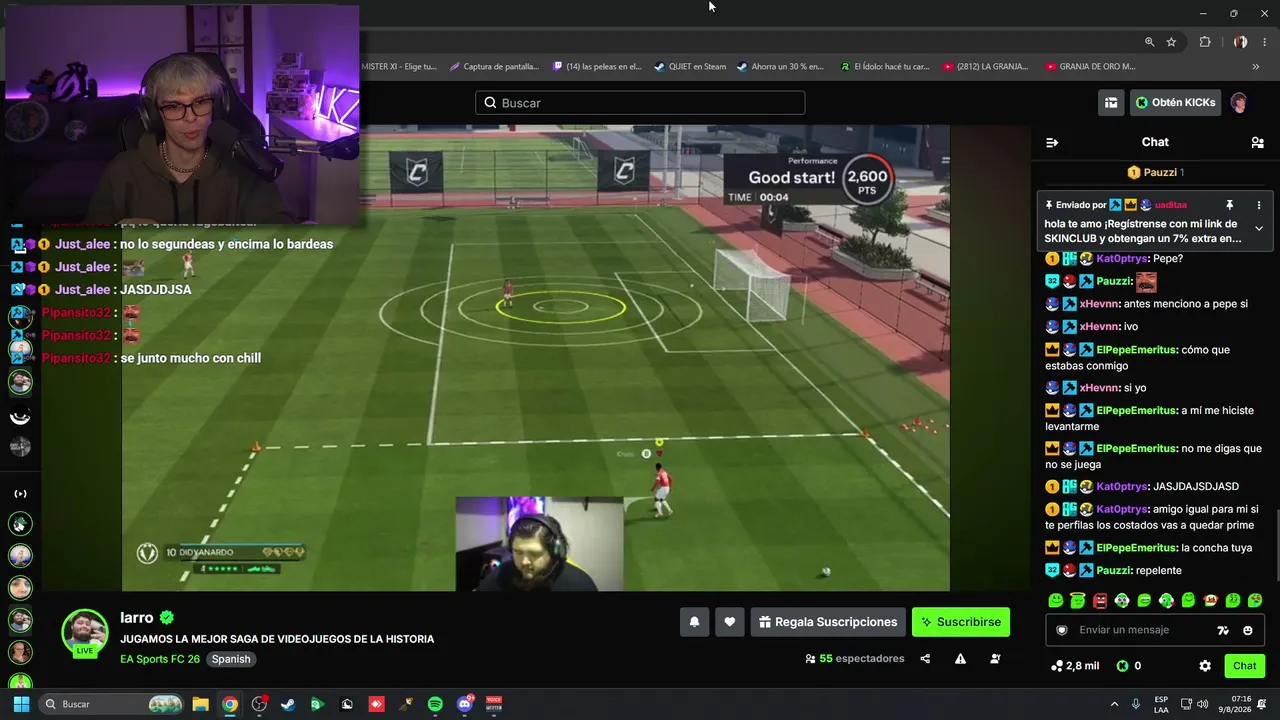Open the 'GRANJA DE ORO M...' bookmark
Image resolution: width=1280 pixels, height=720 pixels.
[1090, 67]
